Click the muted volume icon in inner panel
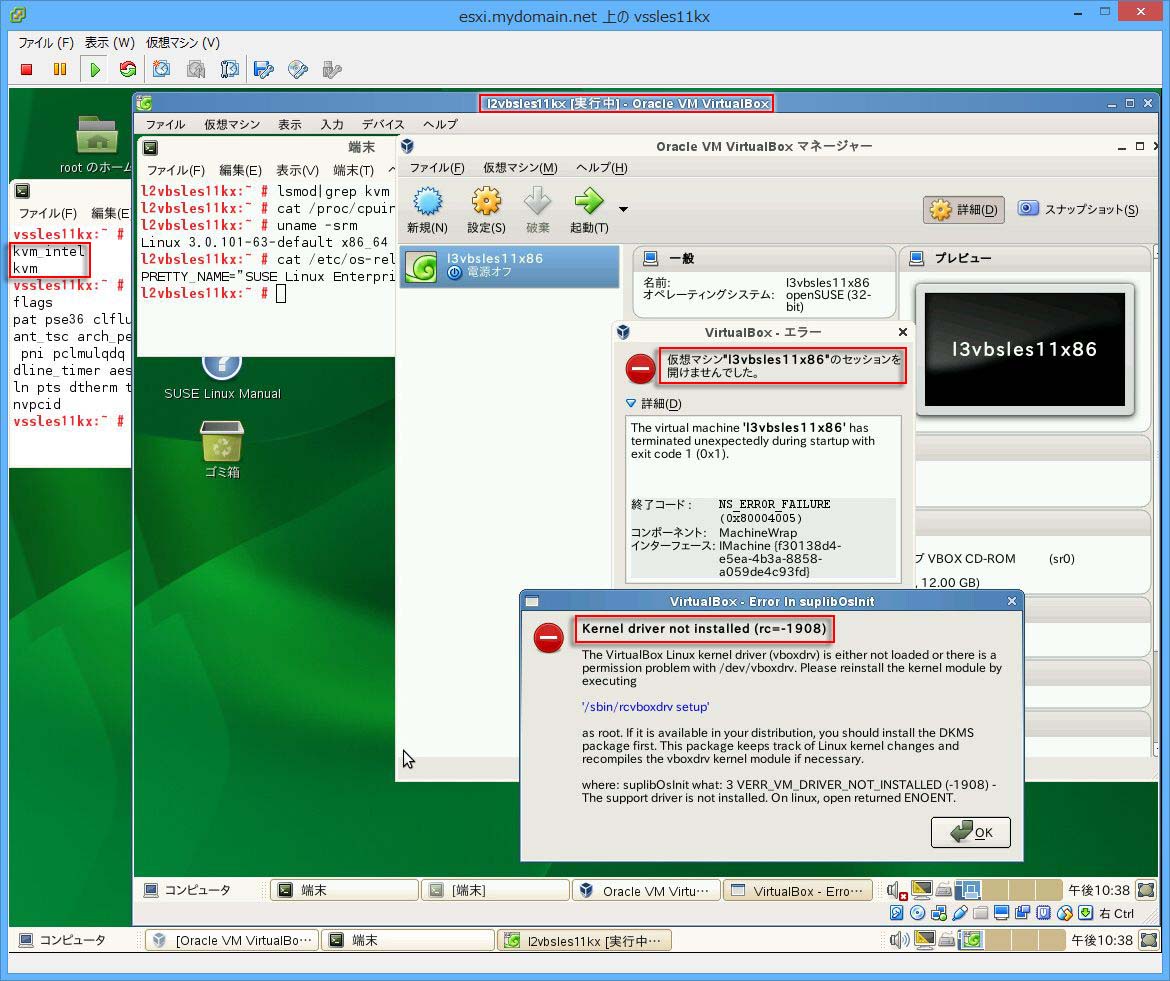Screen dimensions: 1170x981 click(x=896, y=890)
